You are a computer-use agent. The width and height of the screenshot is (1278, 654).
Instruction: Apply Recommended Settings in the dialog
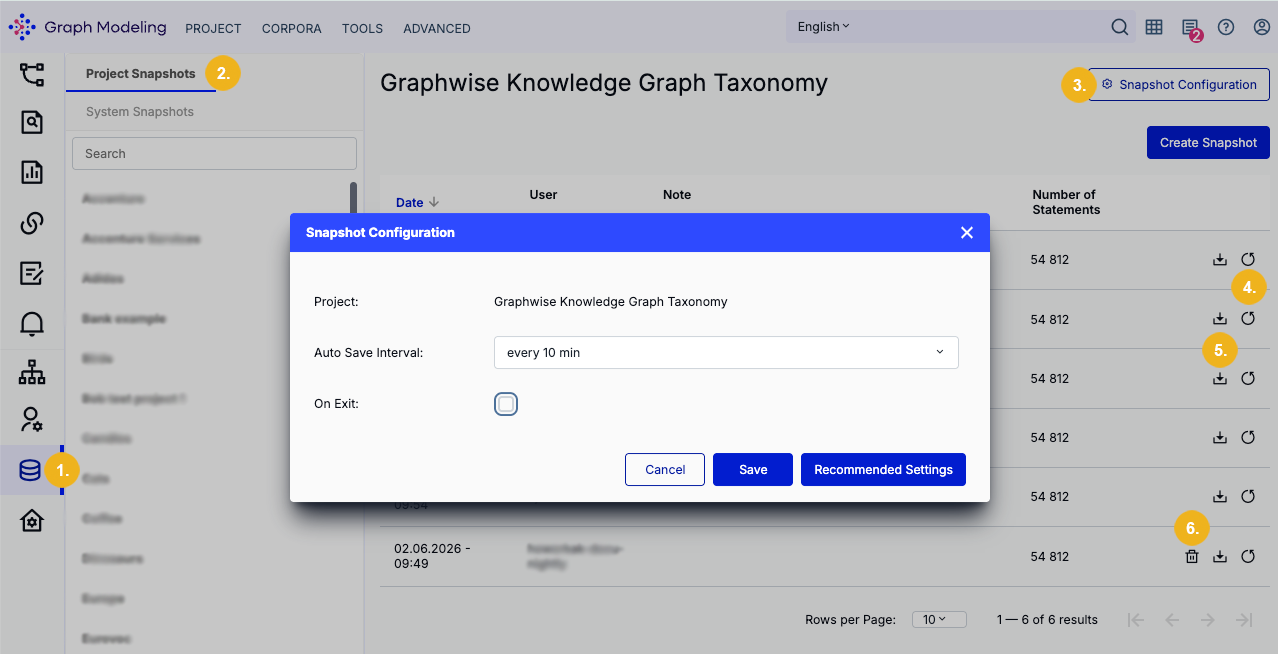883,470
